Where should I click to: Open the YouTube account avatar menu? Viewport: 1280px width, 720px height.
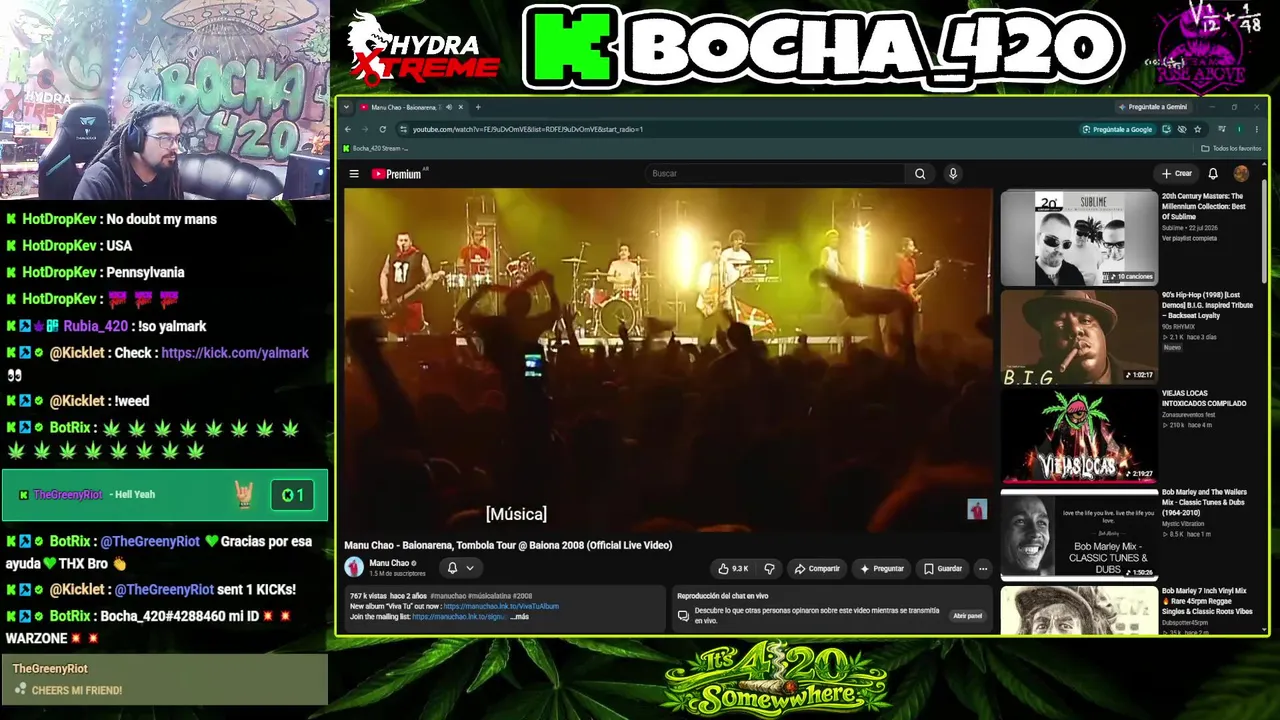click(1241, 174)
